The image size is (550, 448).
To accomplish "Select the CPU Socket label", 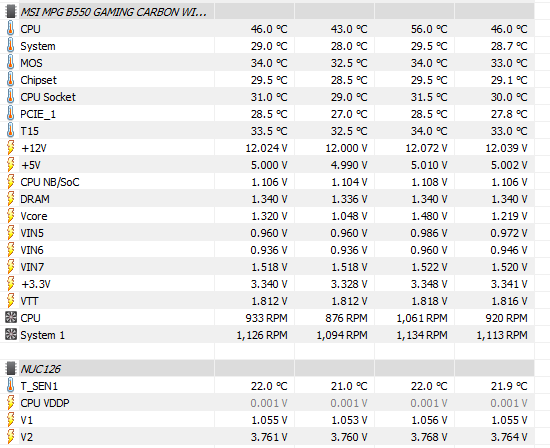I will tap(48, 97).
